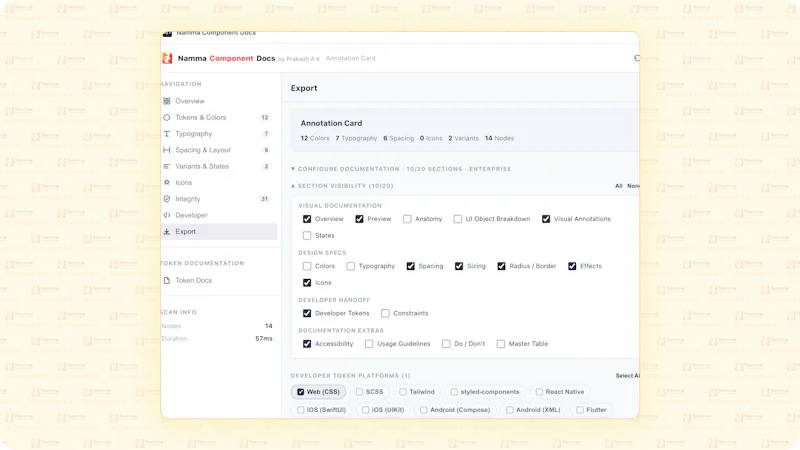Deselect Web (CSS) platform chip
800x450 pixels.
[318, 392]
